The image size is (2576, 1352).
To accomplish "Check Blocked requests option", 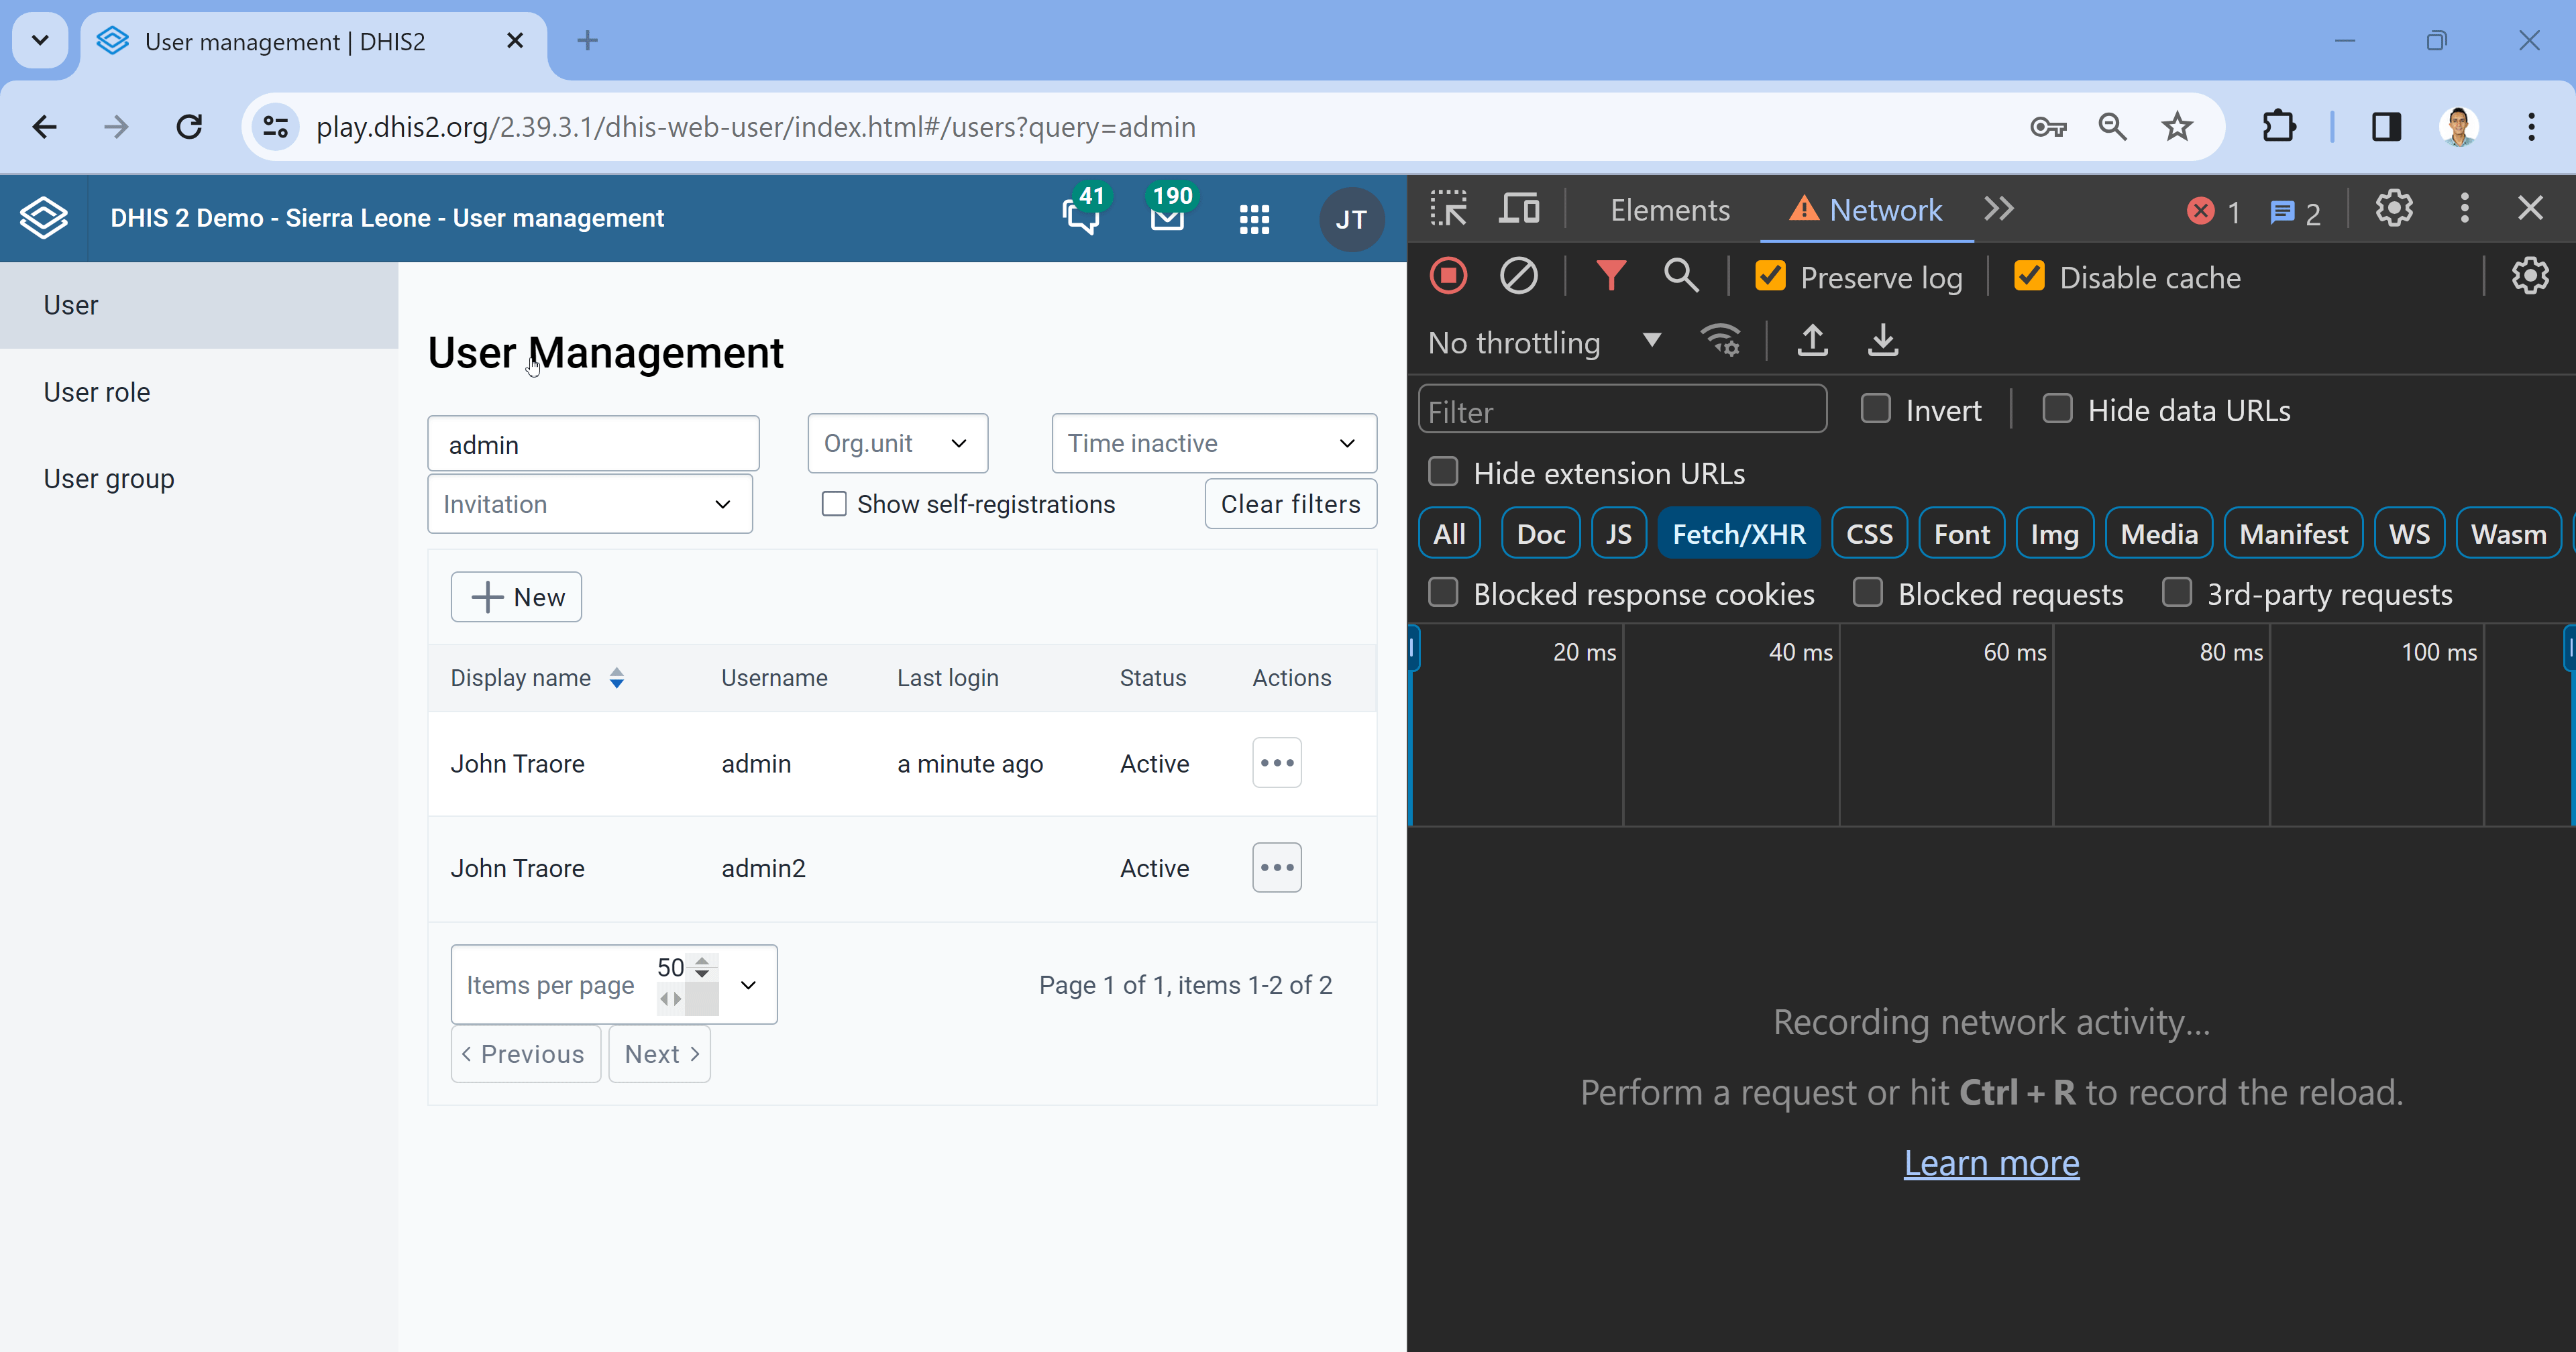I will [x=1867, y=593].
